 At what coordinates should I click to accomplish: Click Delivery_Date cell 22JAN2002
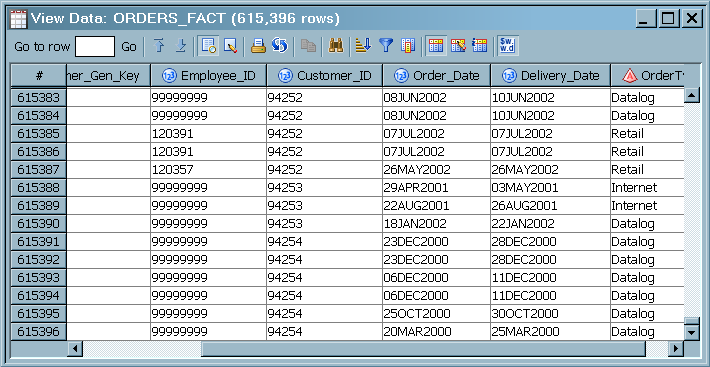click(x=551, y=224)
